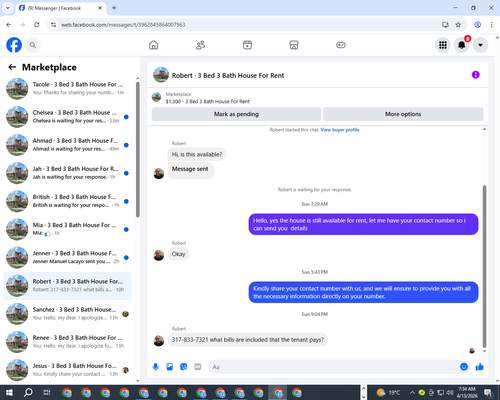Attach a photo with the image icon
Image resolution: width=500 pixels, height=400 pixels.
click(x=170, y=367)
